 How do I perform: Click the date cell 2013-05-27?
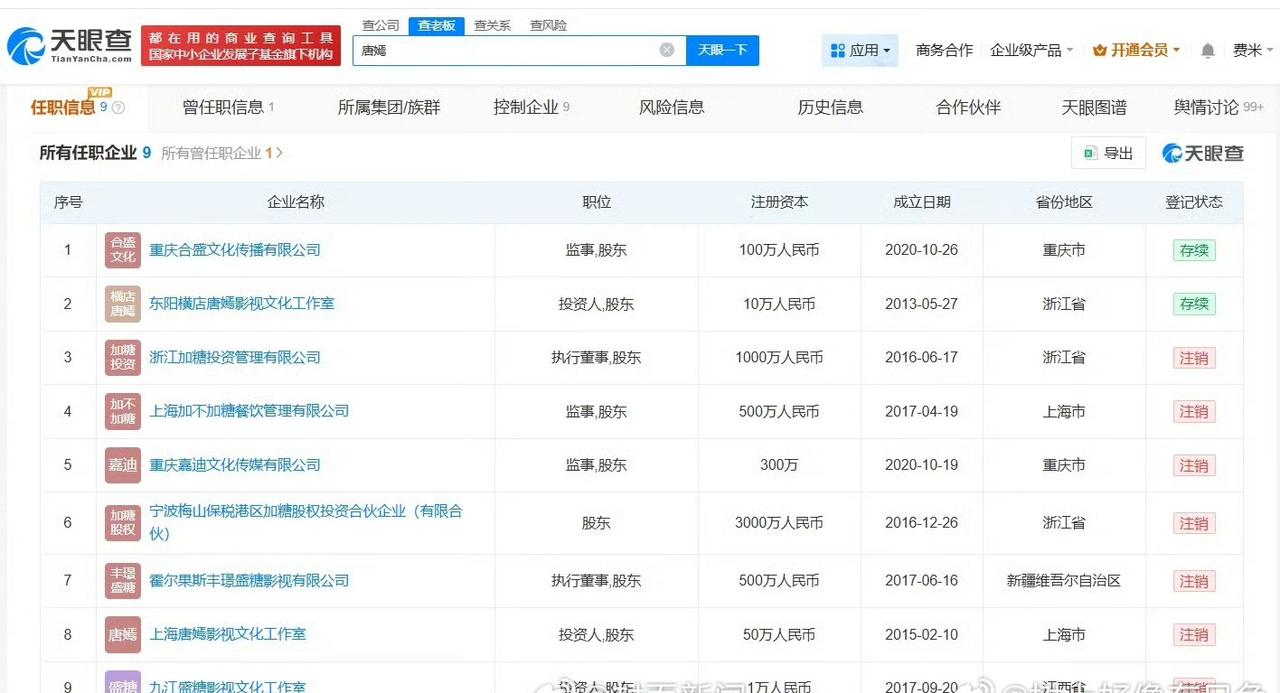click(921, 304)
